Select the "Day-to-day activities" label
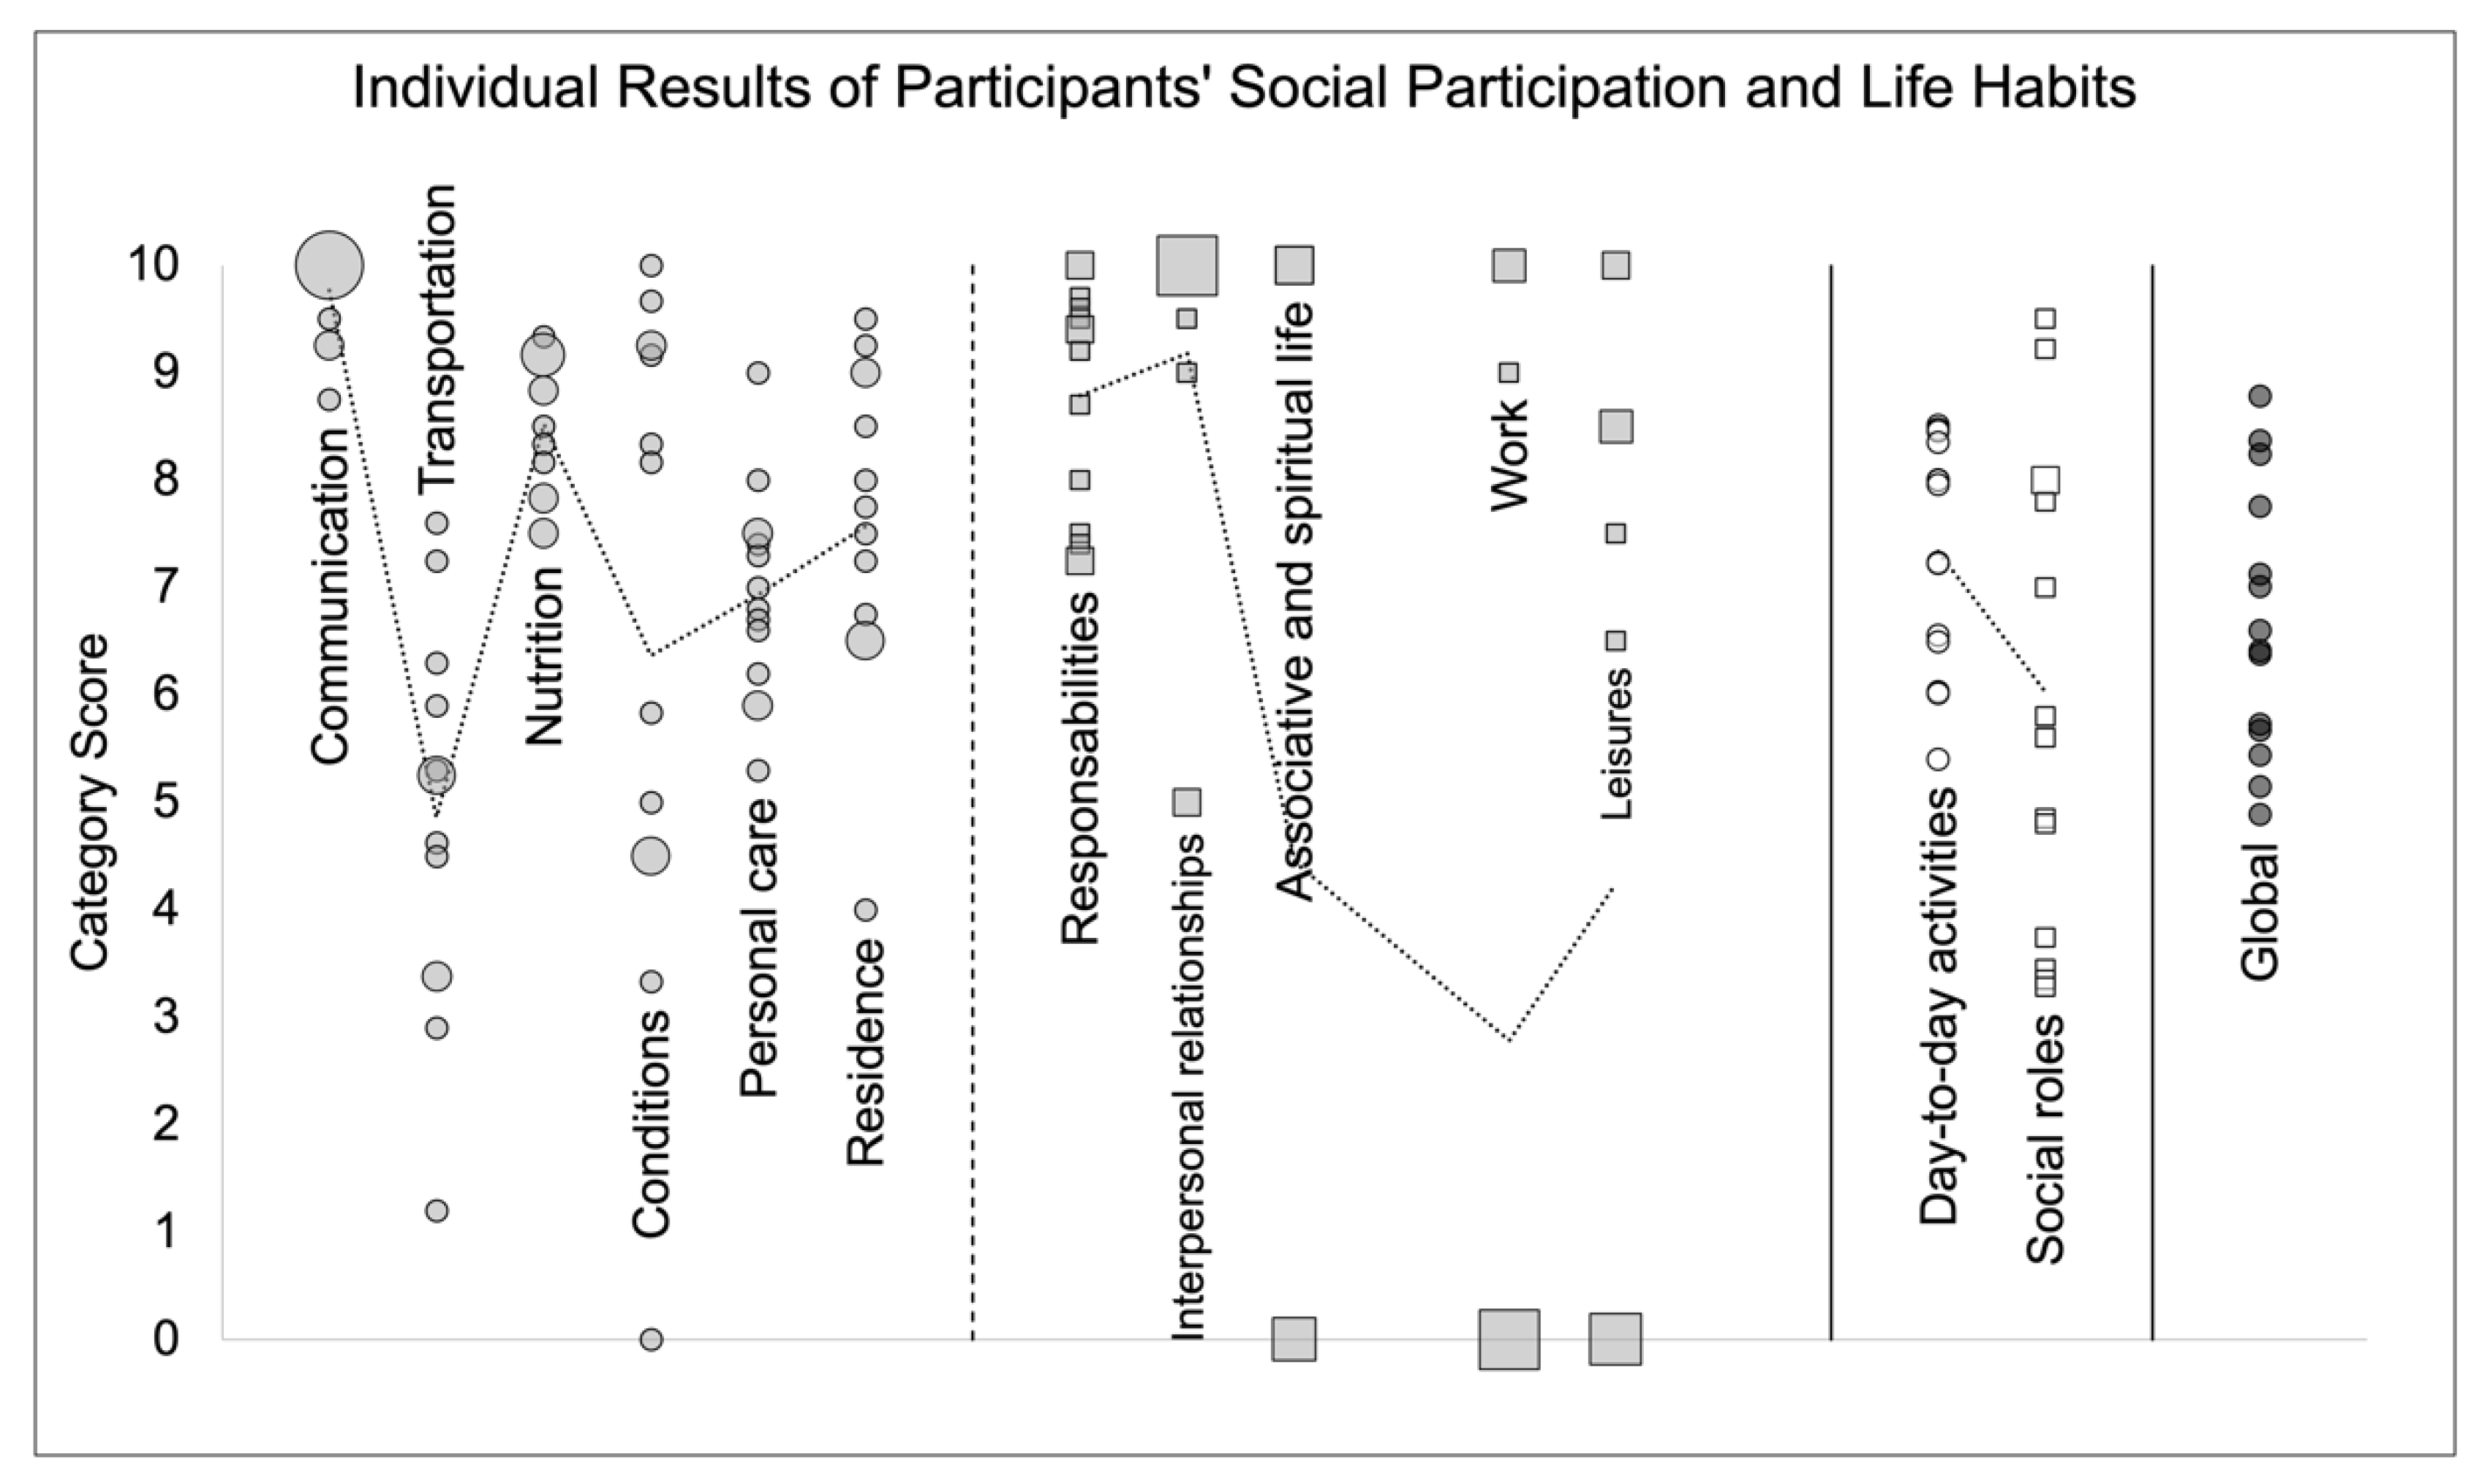 pyautogui.click(x=1939, y=1005)
